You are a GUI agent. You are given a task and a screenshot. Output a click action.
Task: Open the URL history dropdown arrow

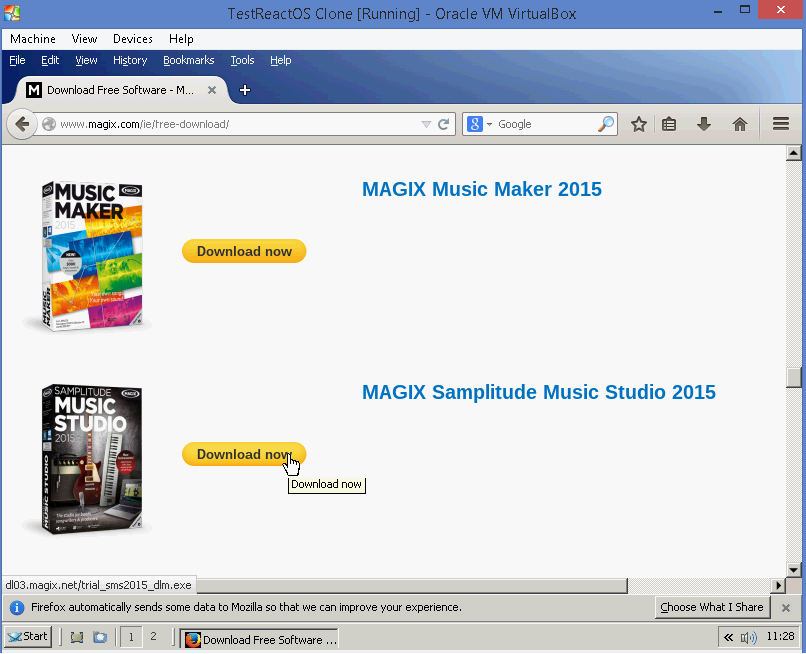pos(426,124)
